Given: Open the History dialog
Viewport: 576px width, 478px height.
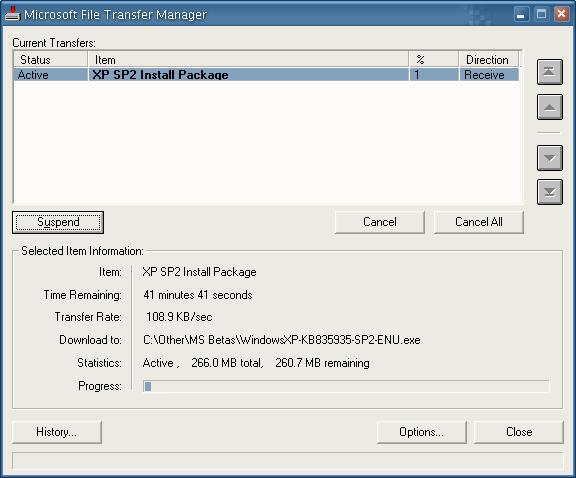Looking at the screenshot, I should (57, 432).
